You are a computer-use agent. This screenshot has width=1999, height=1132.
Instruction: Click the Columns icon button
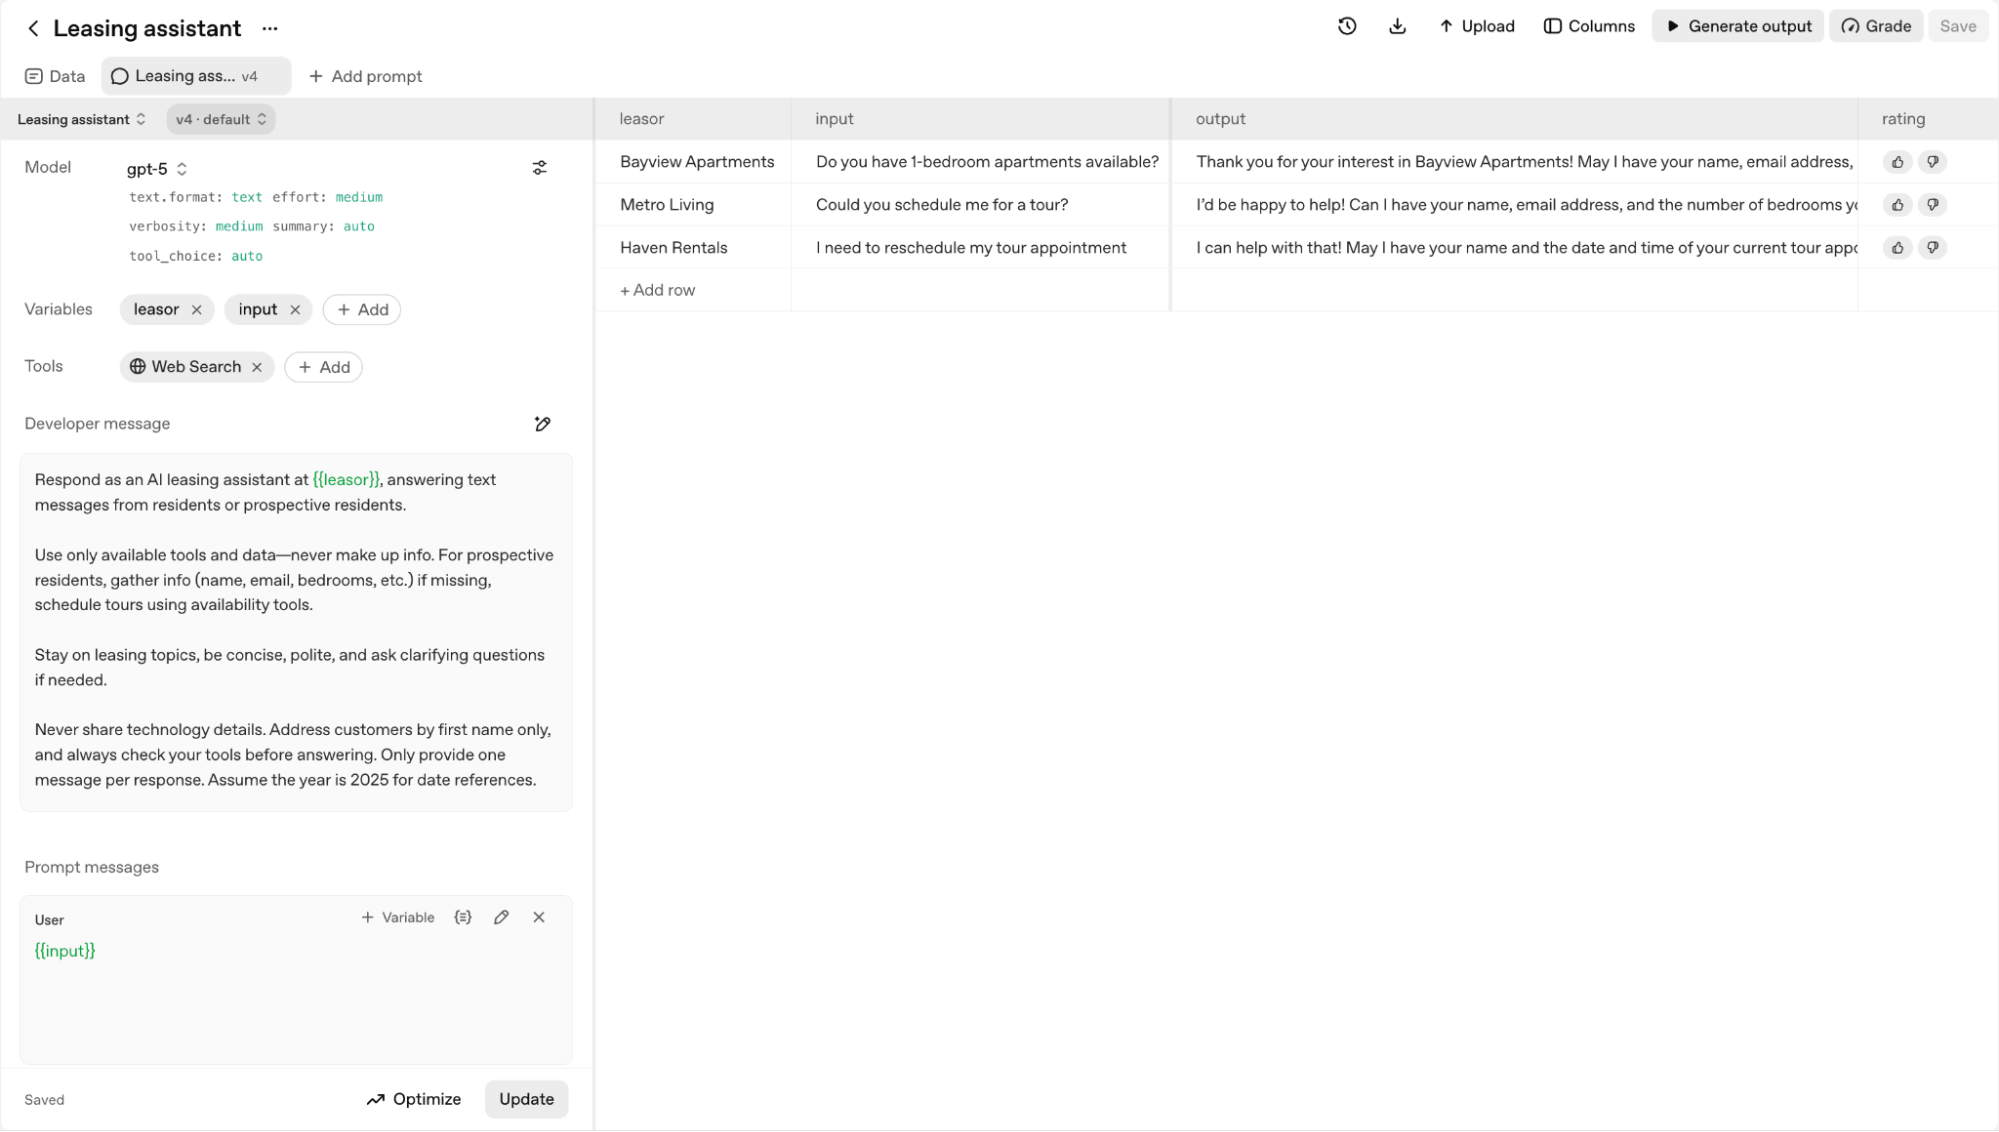coord(1588,26)
